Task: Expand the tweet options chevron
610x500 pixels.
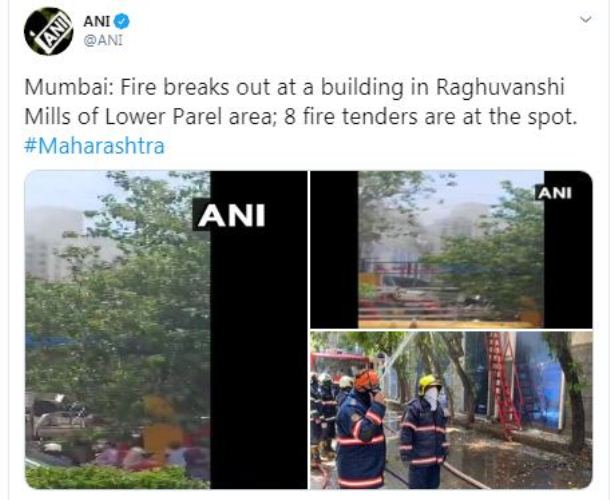Action: tap(585, 19)
